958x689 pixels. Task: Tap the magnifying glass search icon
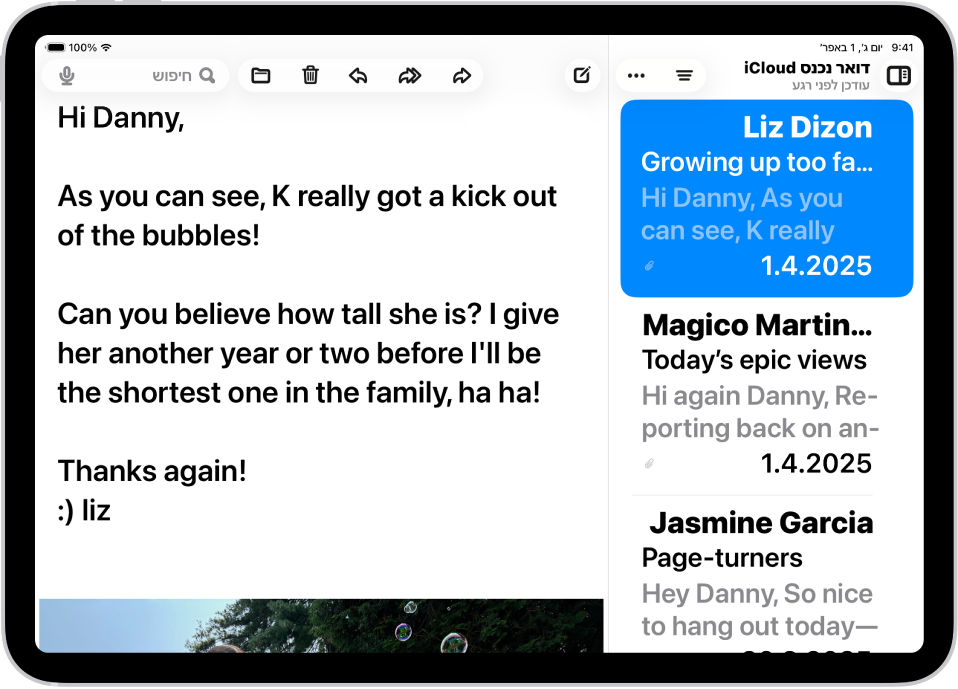208,76
